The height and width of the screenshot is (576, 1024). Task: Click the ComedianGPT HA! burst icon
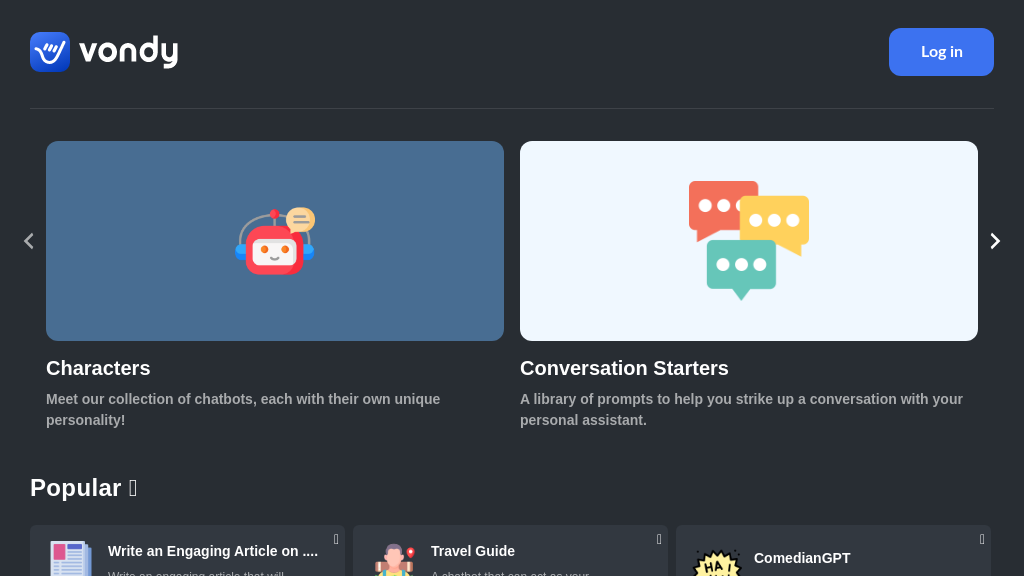click(x=716, y=563)
